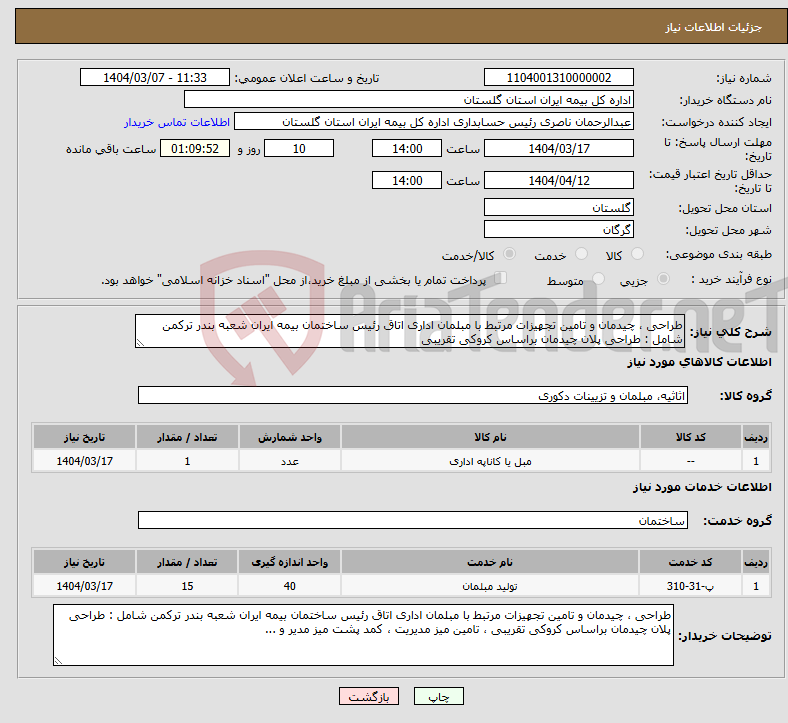Click the گروه خدمت field ساختمان

tap(413, 521)
